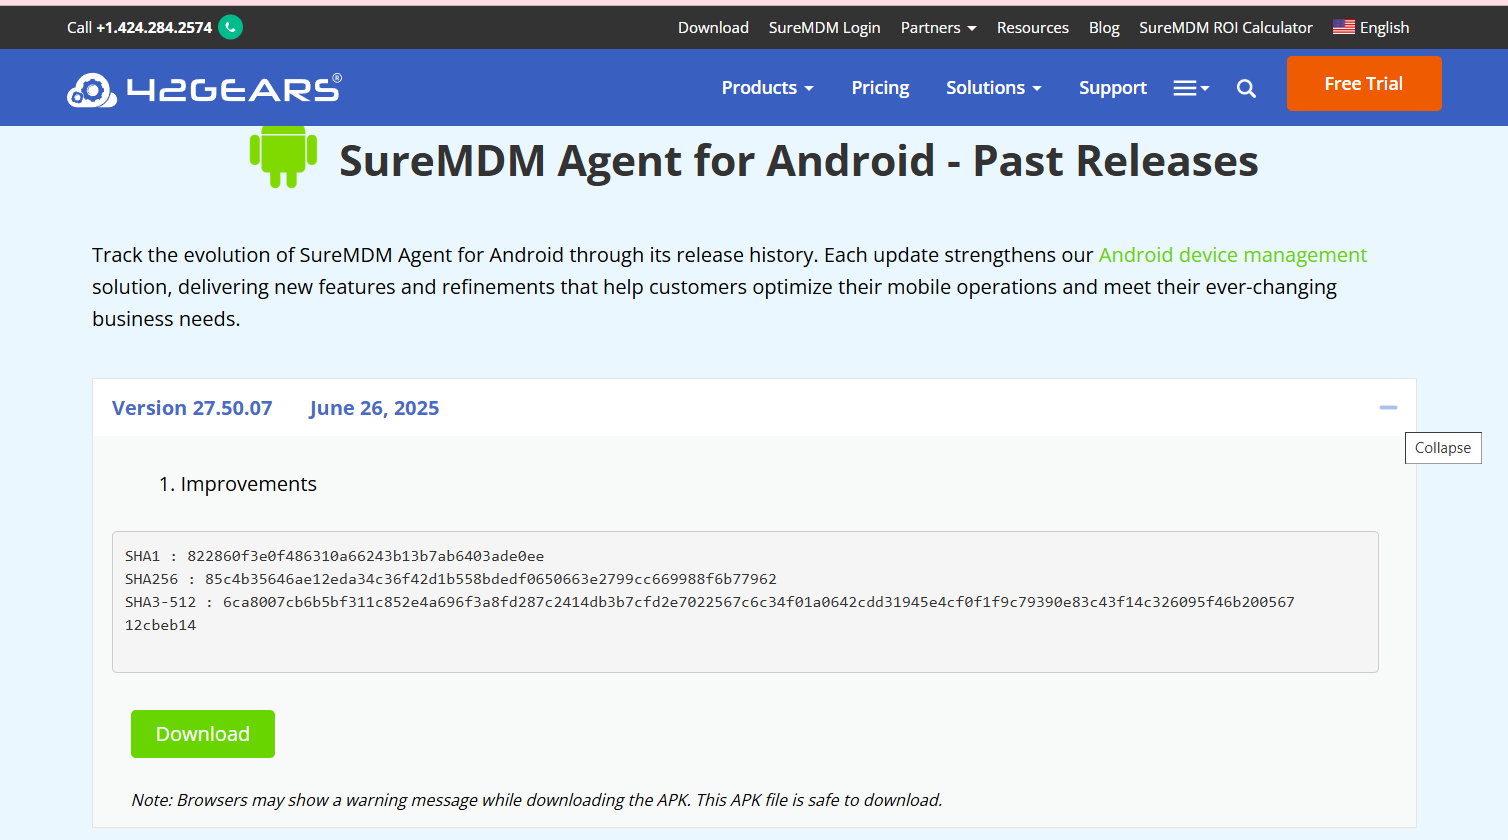This screenshot has height=840, width=1508.
Task: Open the hamburger more-menu icon
Action: 1191,88
